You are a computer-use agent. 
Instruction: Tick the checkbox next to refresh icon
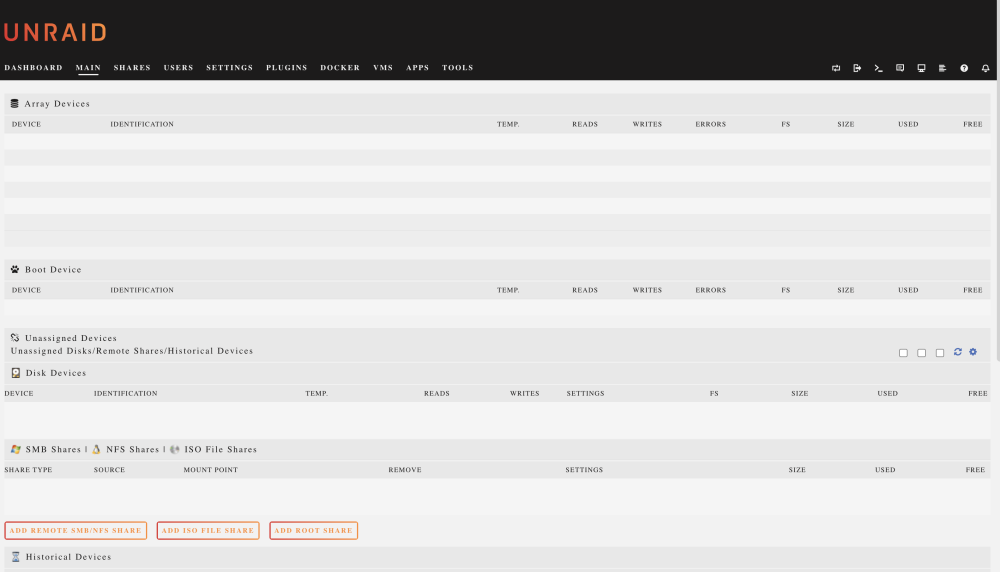pyautogui.click(x=939, y=353)
